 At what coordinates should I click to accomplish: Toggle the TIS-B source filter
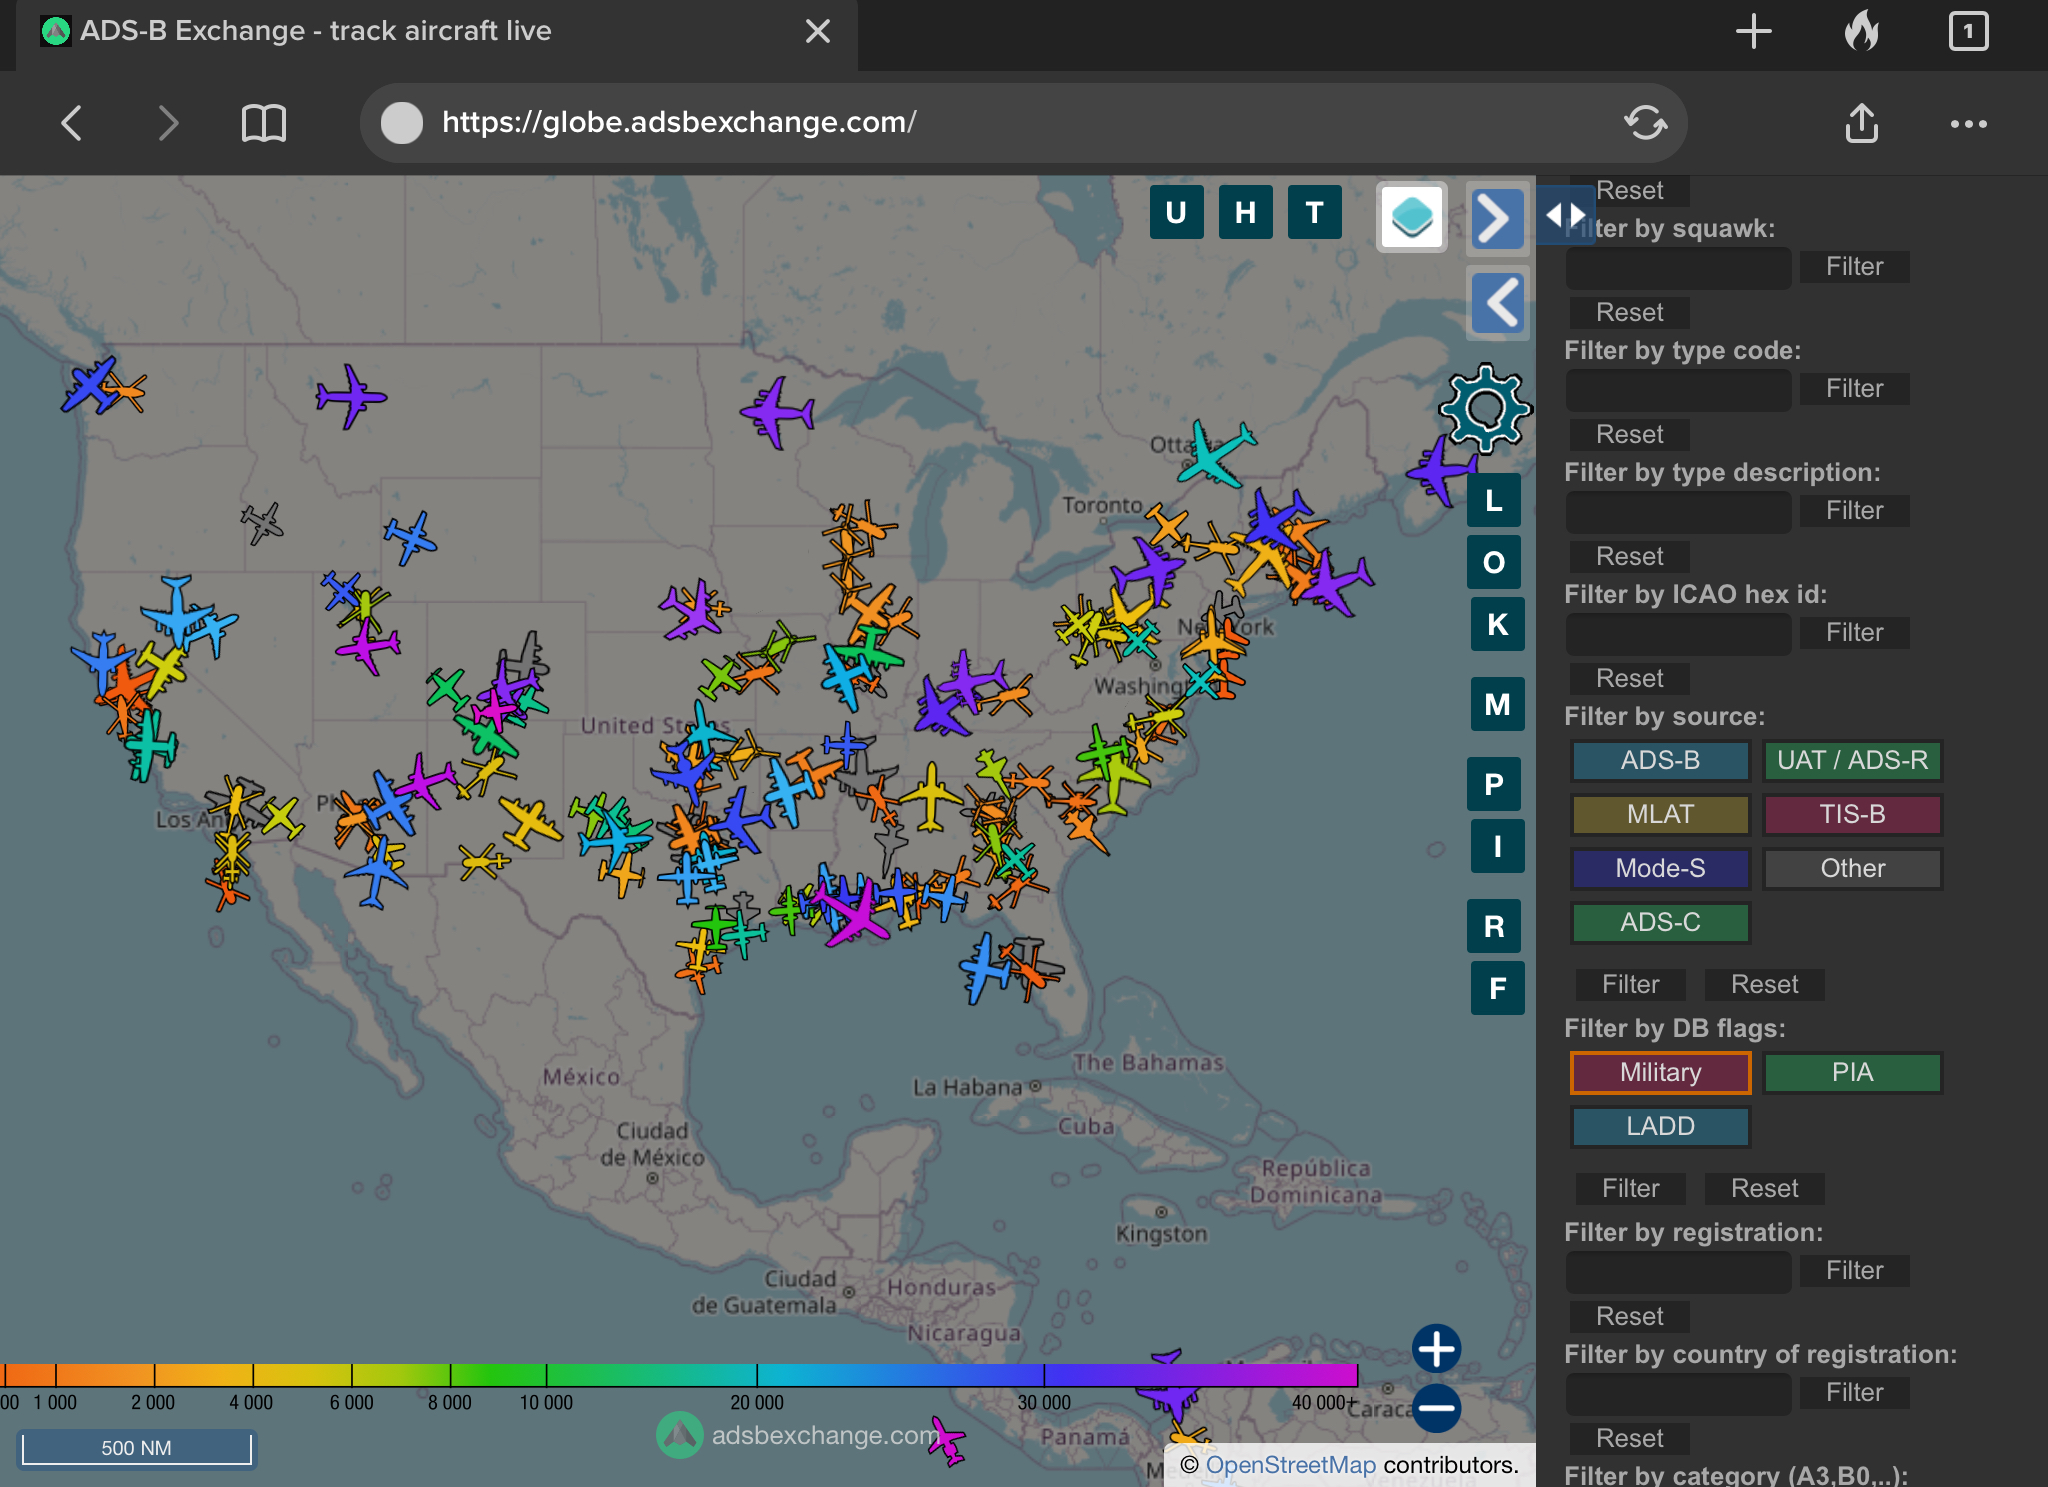click(x=1852, y=814)
